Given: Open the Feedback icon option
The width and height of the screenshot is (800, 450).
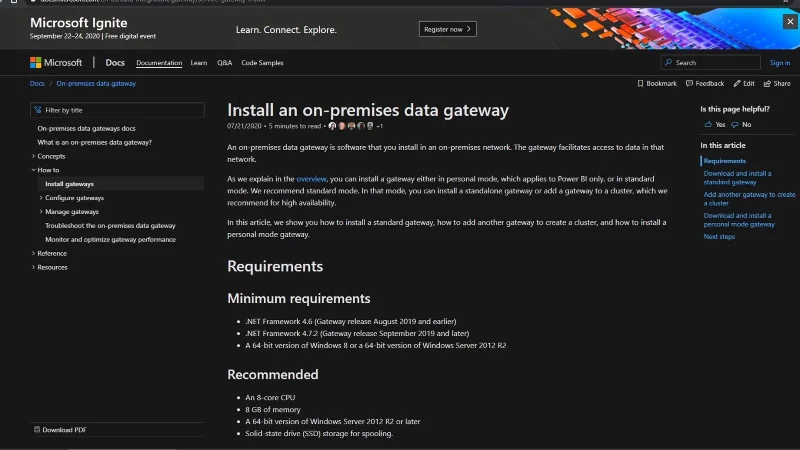Looking at the screenshot, I should [689, 83].
